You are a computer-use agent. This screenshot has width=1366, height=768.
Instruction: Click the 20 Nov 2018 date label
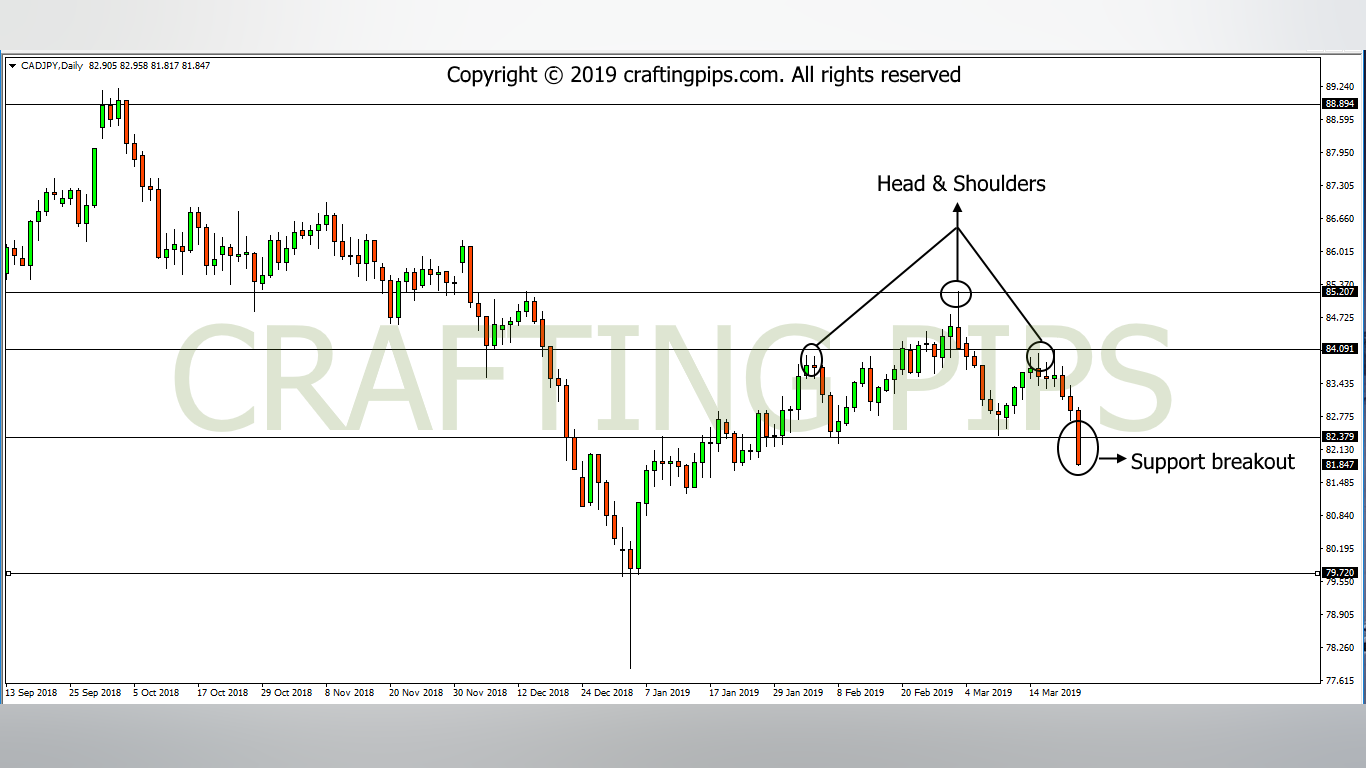(x=416, y=692)
